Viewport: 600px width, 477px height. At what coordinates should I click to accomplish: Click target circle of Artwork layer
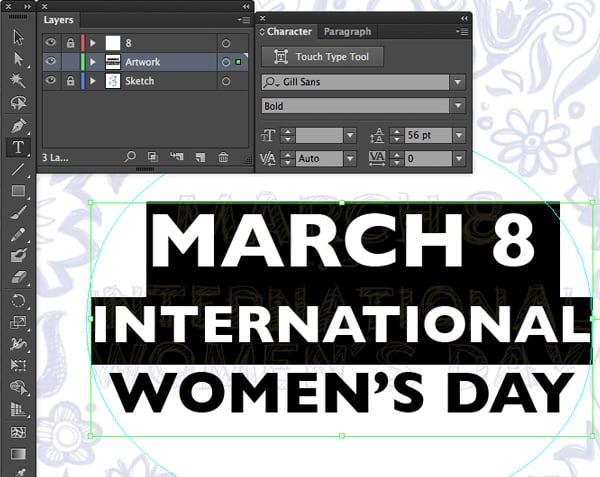coord(226,62)
